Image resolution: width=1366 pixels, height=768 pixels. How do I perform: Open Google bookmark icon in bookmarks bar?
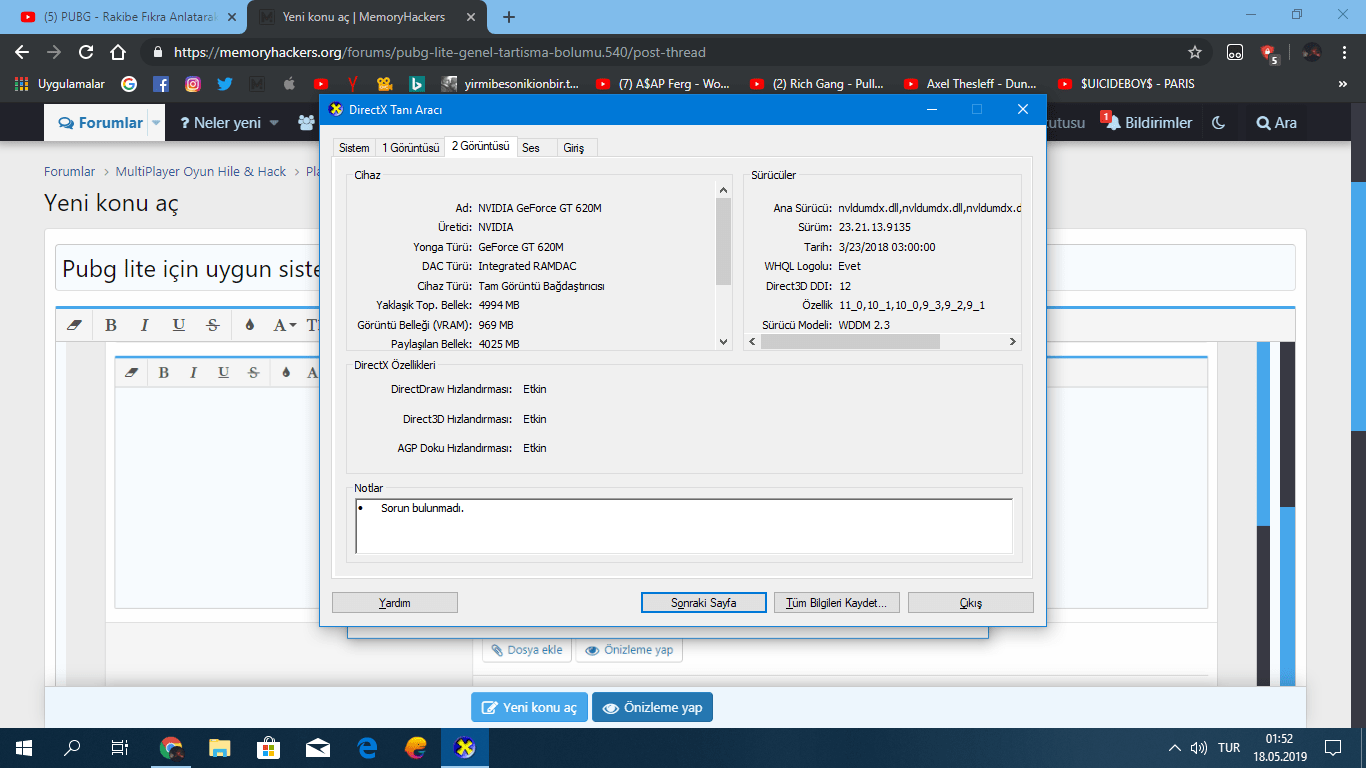pos(129,84)
